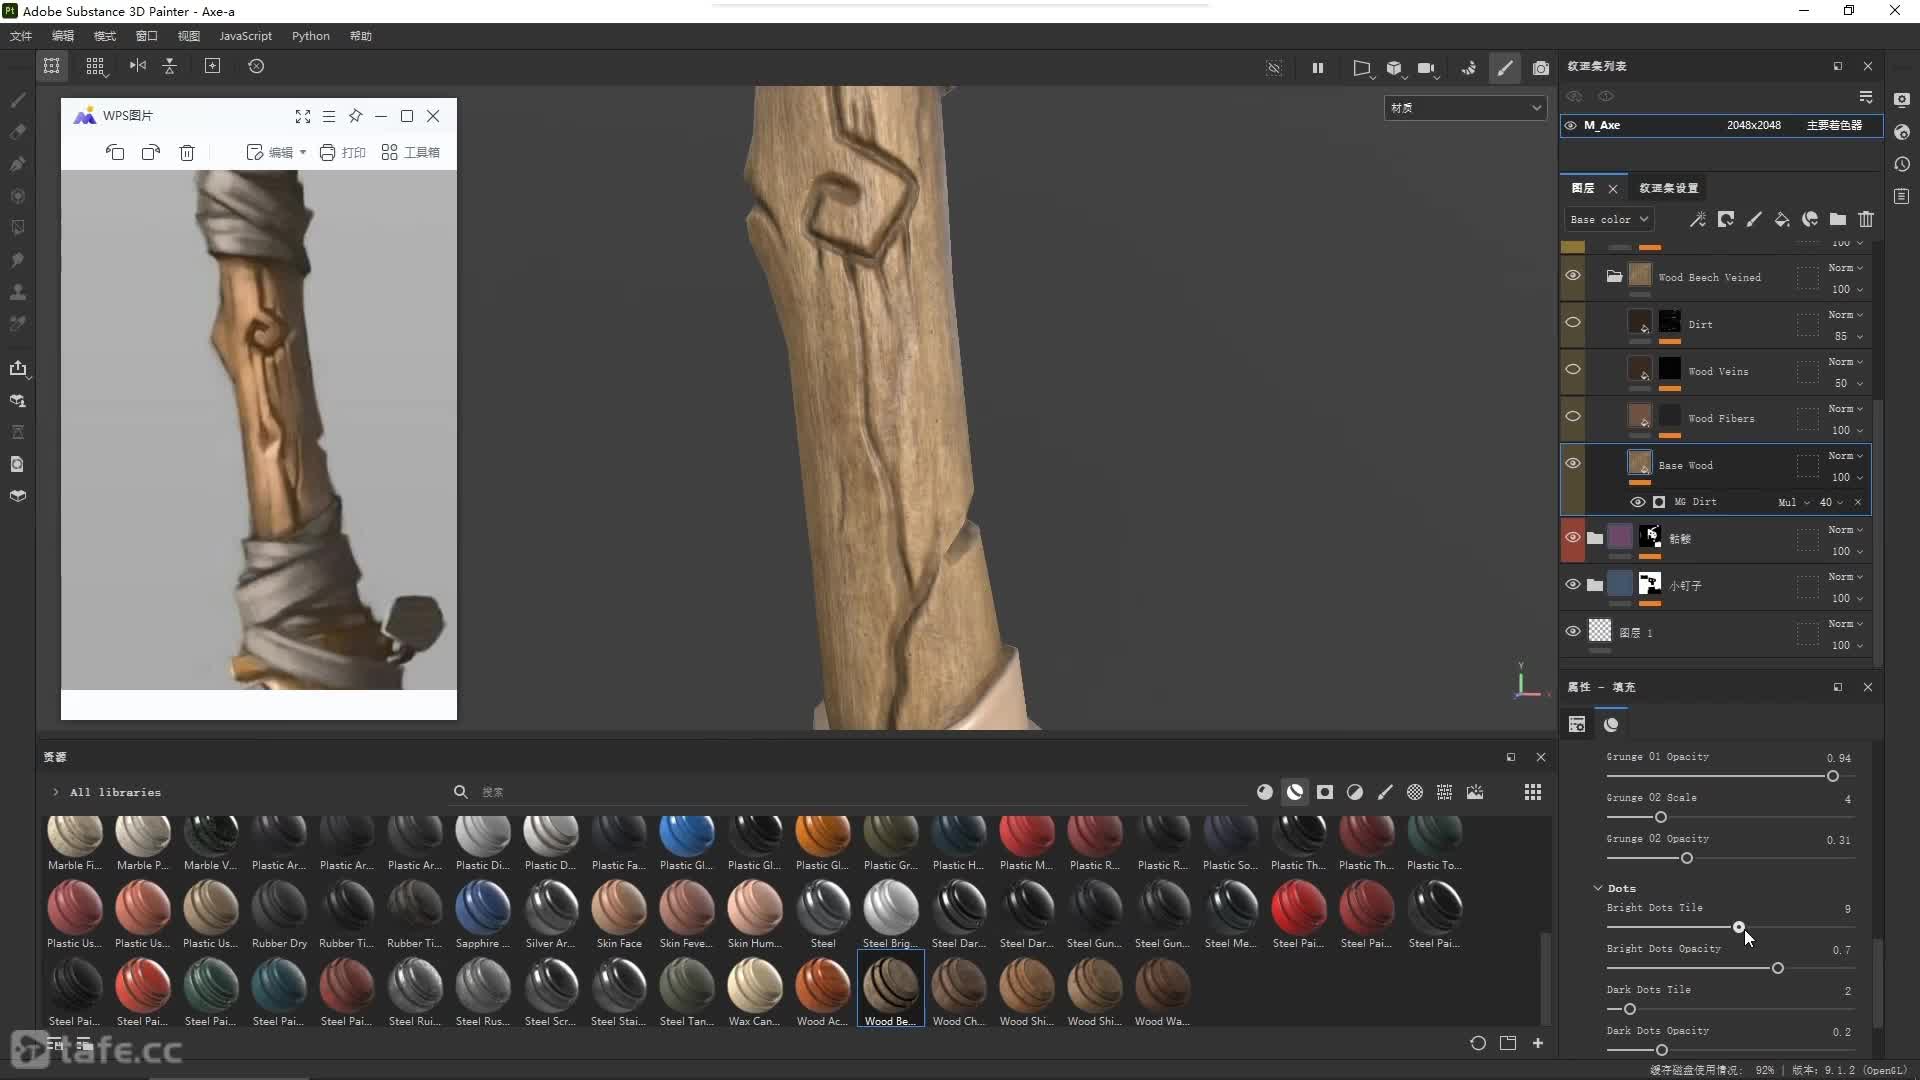Open the perspective view mode options
This screenshot has width=1920, height=1080.
1362,68
